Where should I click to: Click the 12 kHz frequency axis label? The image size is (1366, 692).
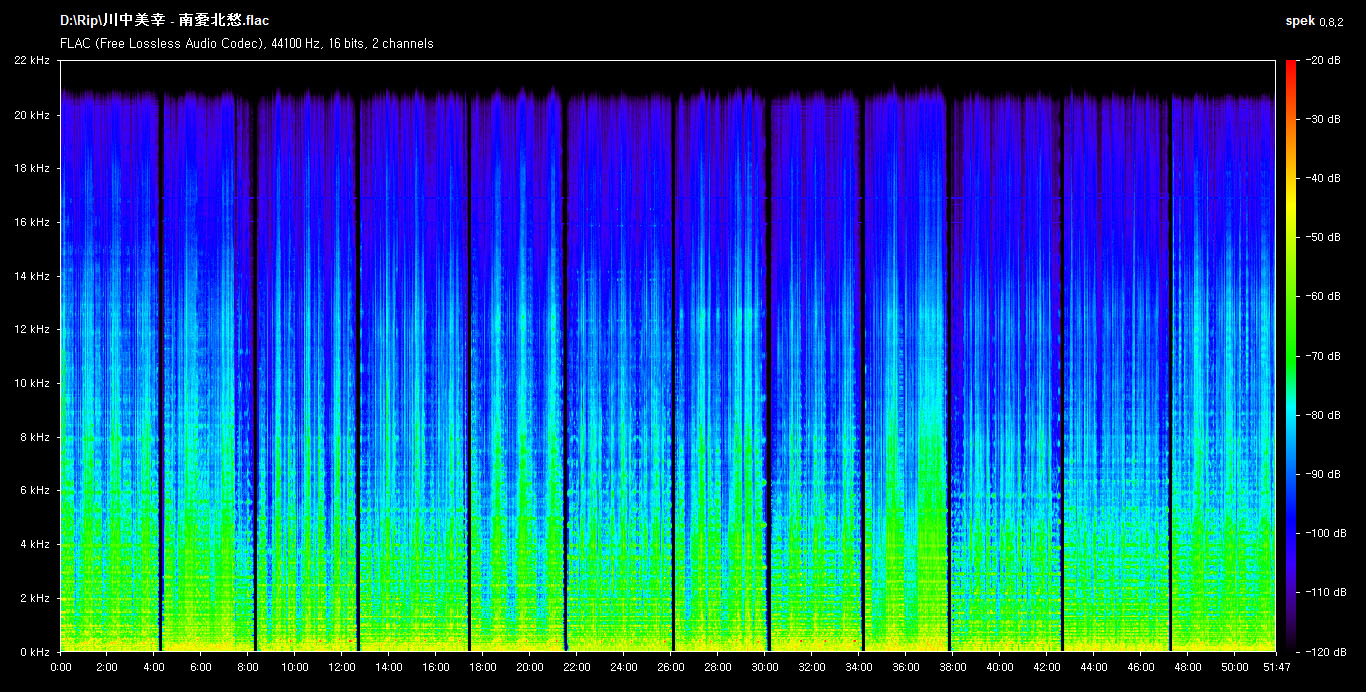click(x=32, y=329)
